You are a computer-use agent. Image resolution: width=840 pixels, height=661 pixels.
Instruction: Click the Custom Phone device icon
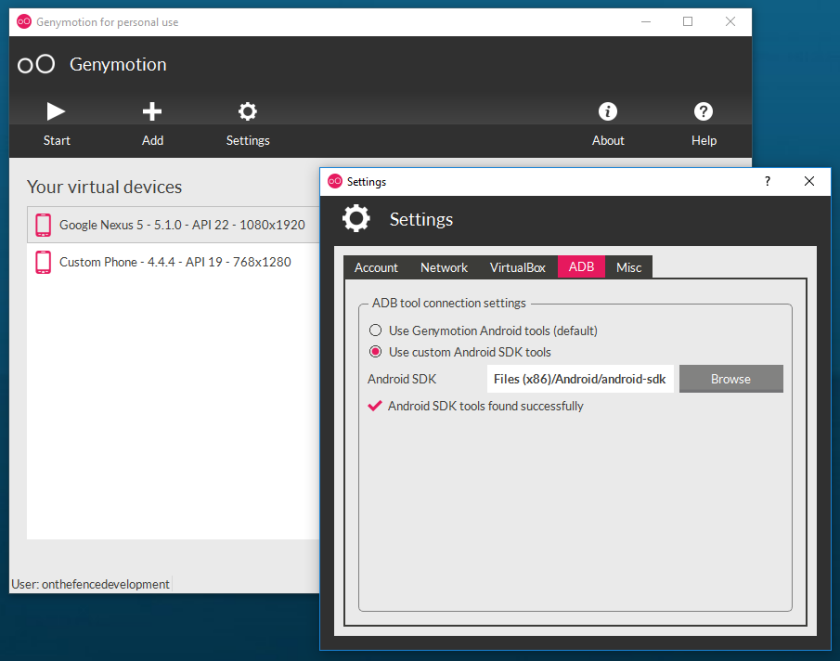[x=43, y=262]
